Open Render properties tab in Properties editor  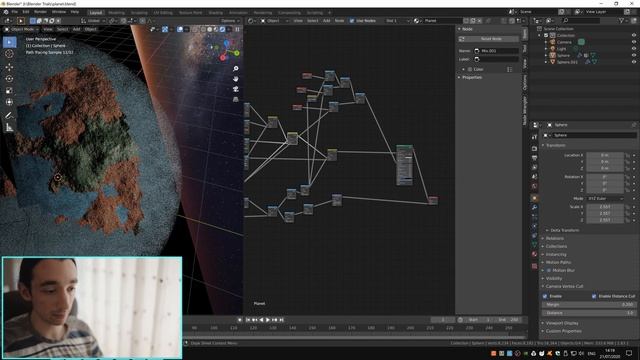pos(535,149)
